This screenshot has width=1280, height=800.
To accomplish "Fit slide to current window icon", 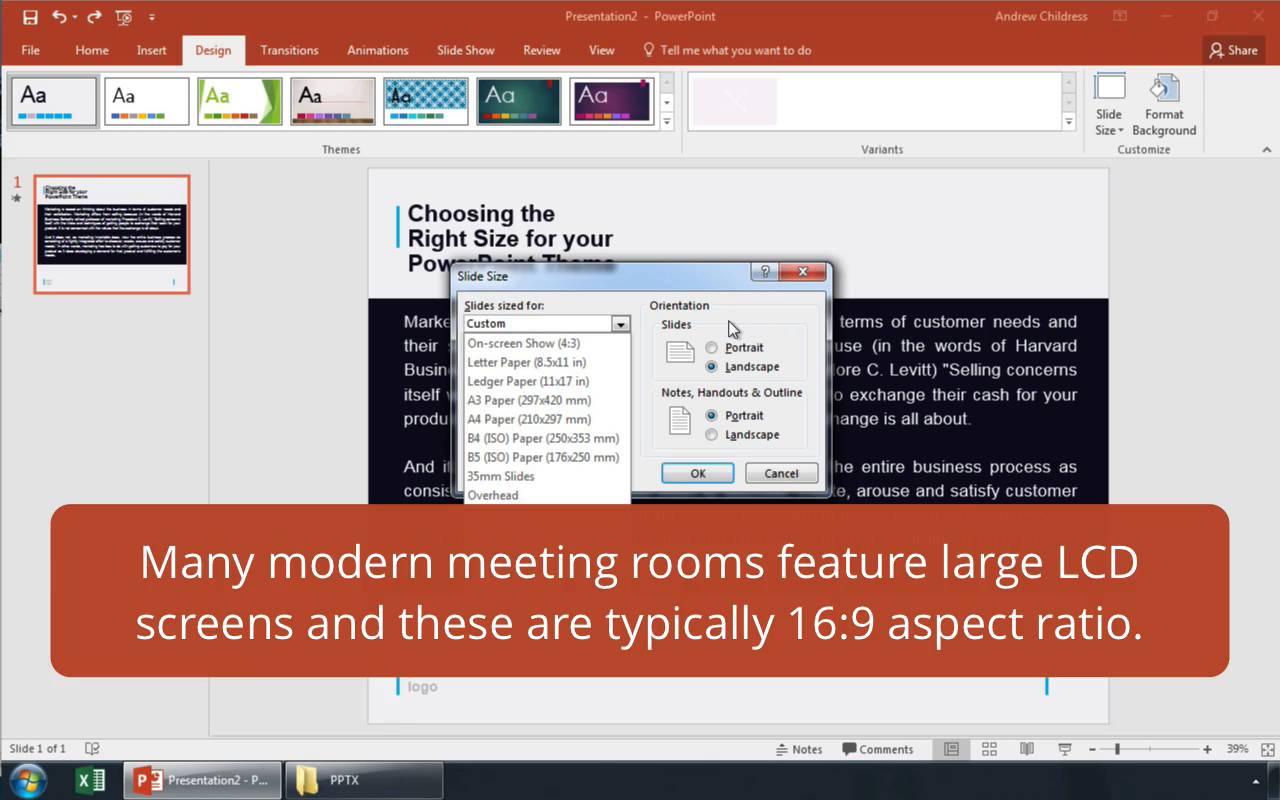I will (1268, 749).
